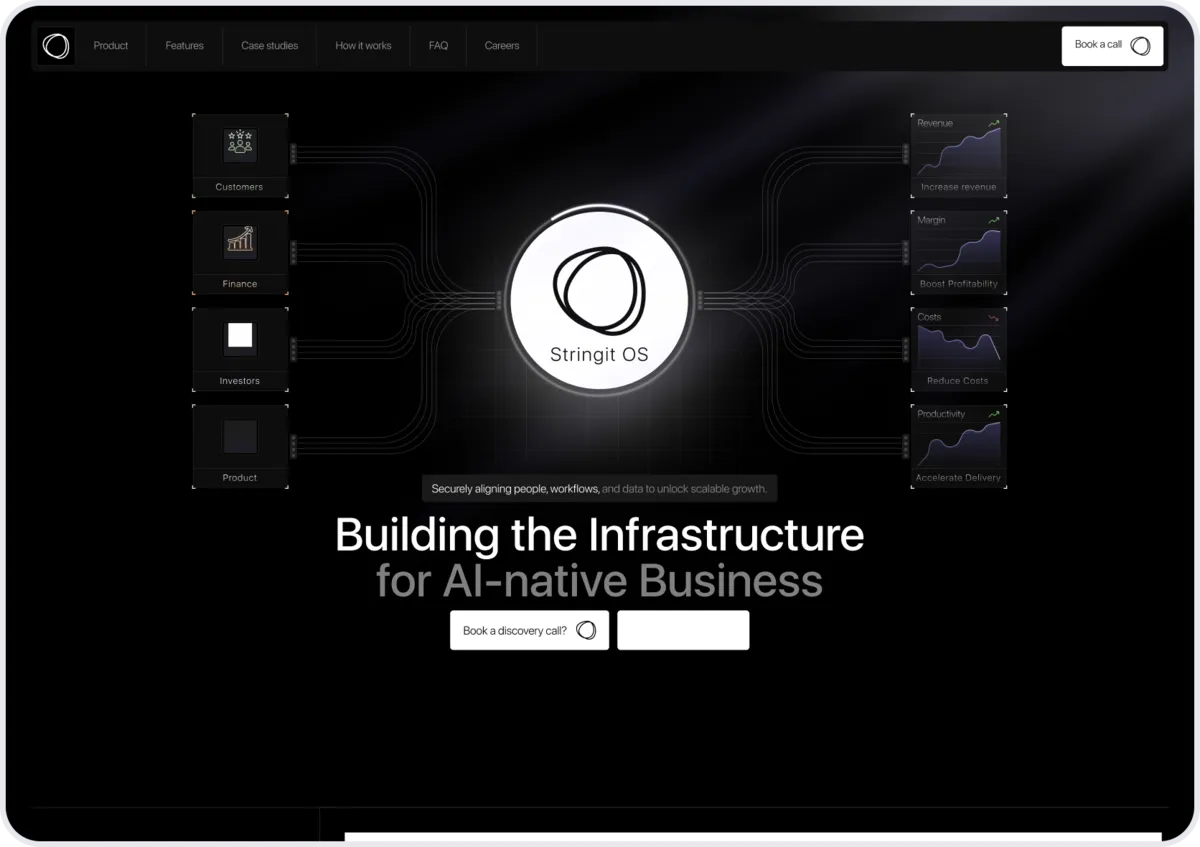Click the 'Boost Profitability' caption

click(x=958, y=284)
